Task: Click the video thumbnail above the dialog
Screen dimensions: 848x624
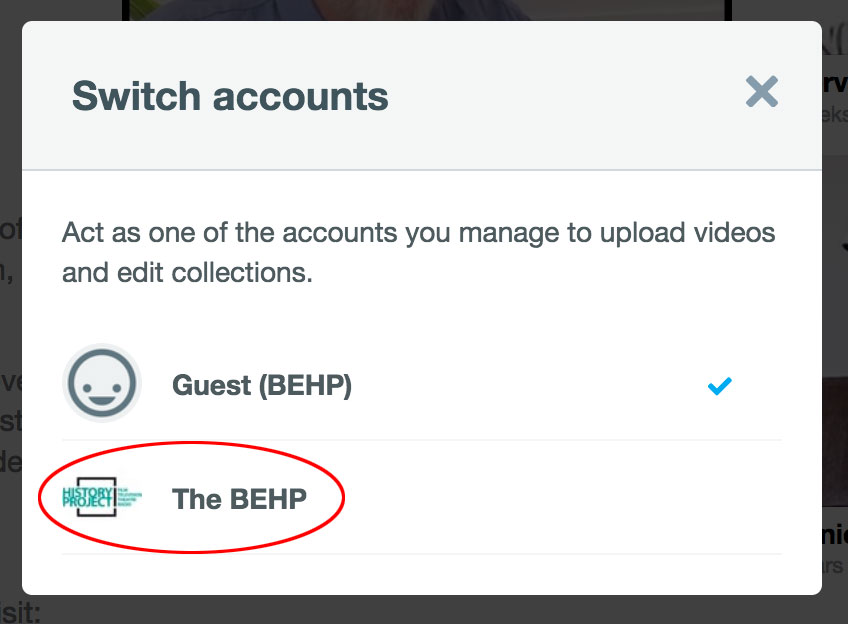Action: pyautogui.click(x=427, y=10)
